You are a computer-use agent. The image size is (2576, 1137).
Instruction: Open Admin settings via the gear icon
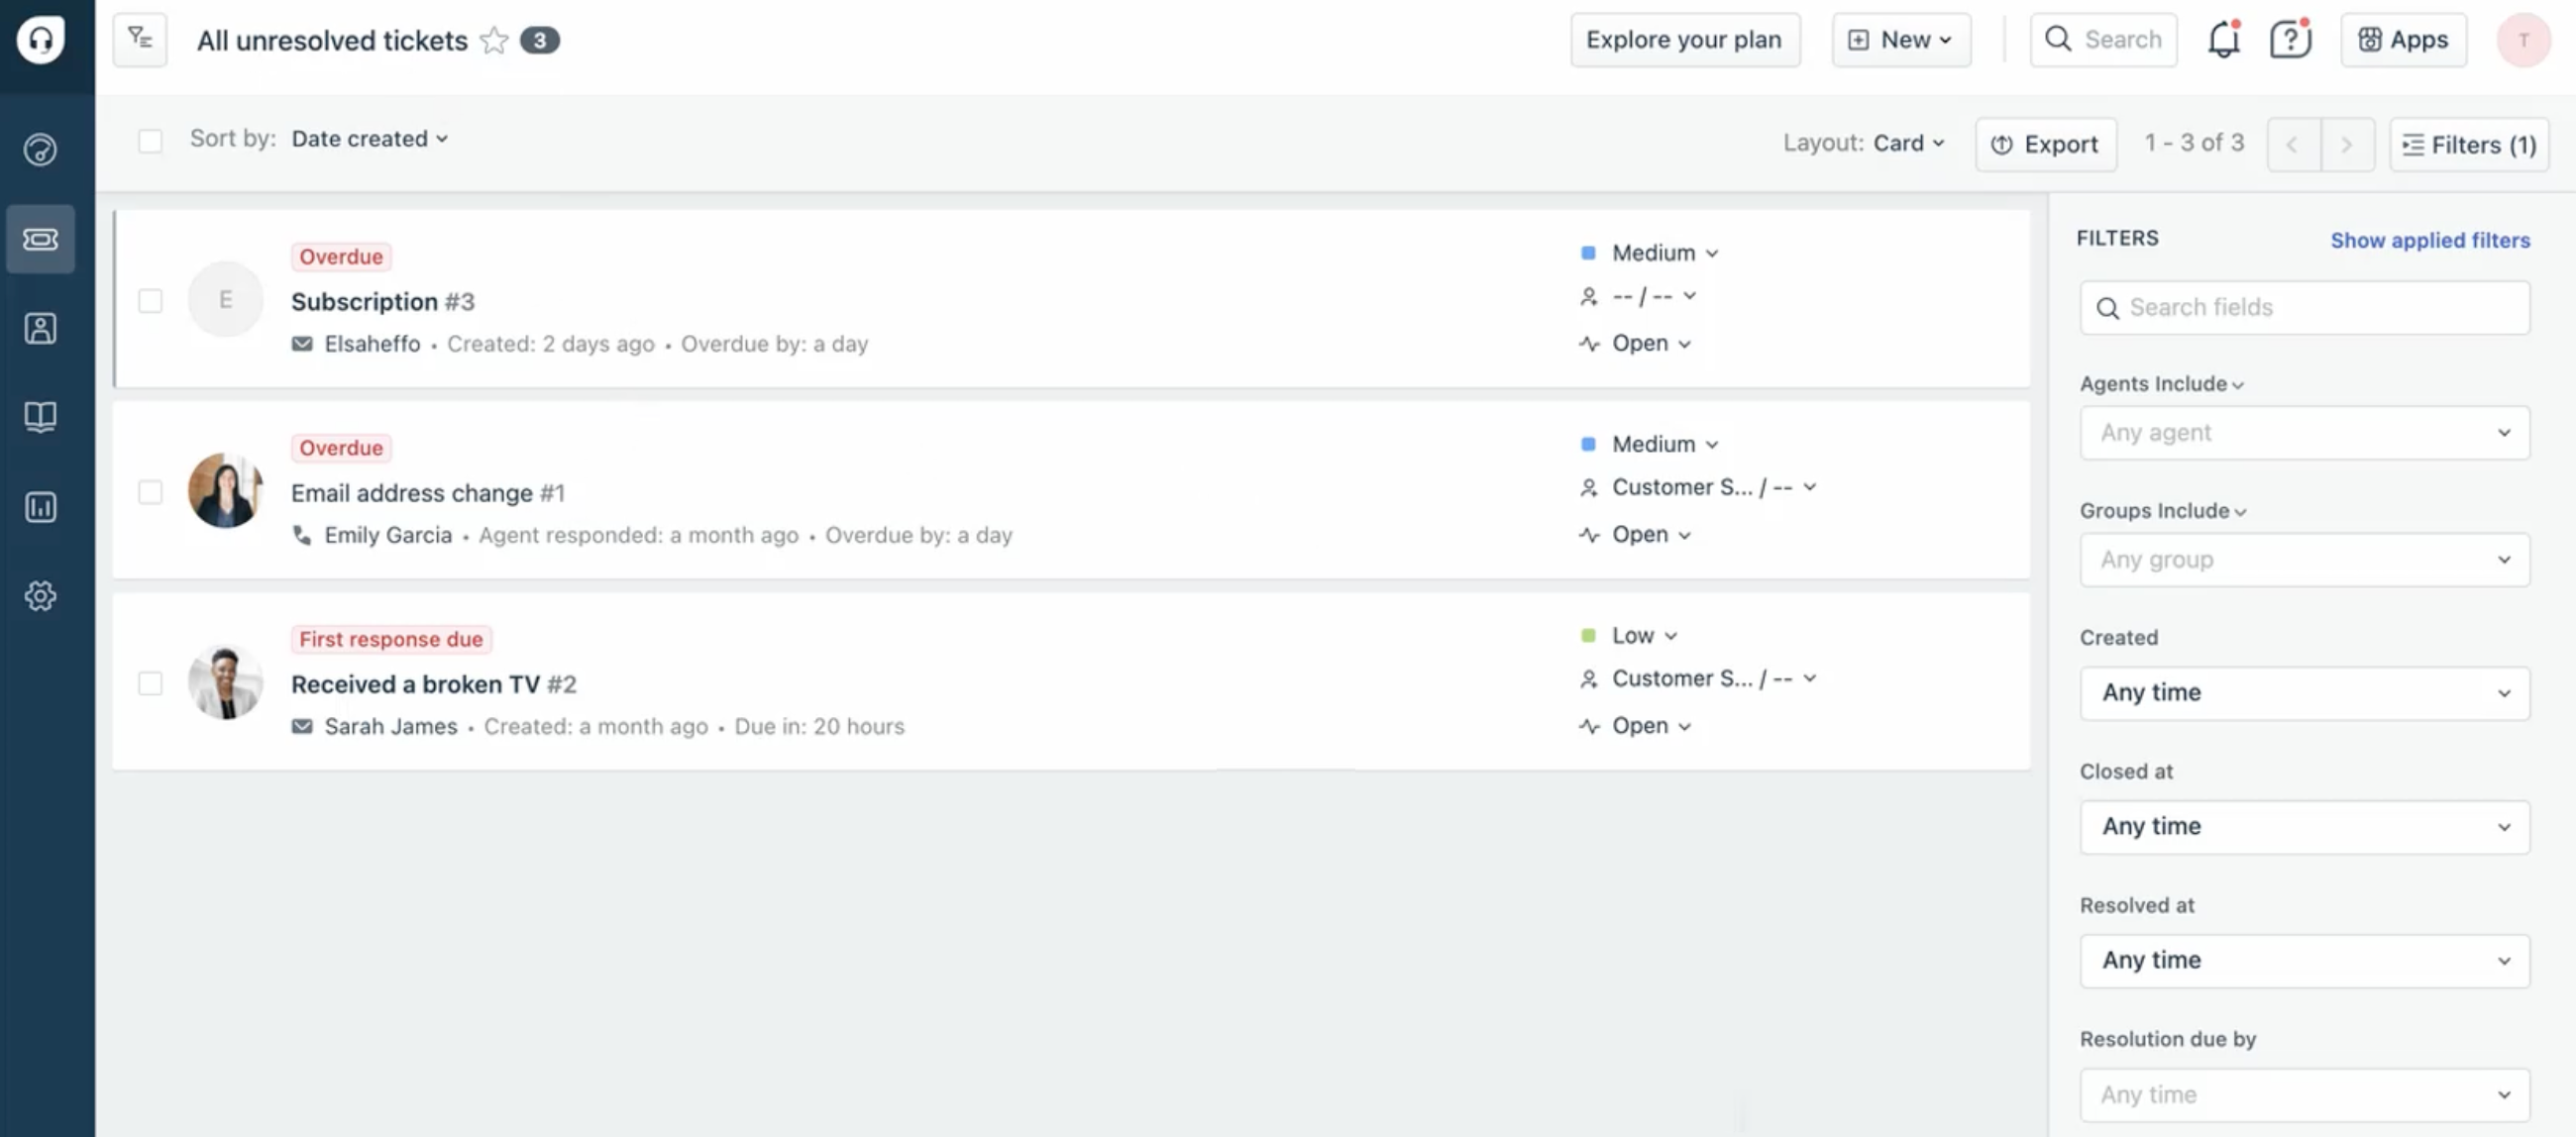click(x=41, y=595)
